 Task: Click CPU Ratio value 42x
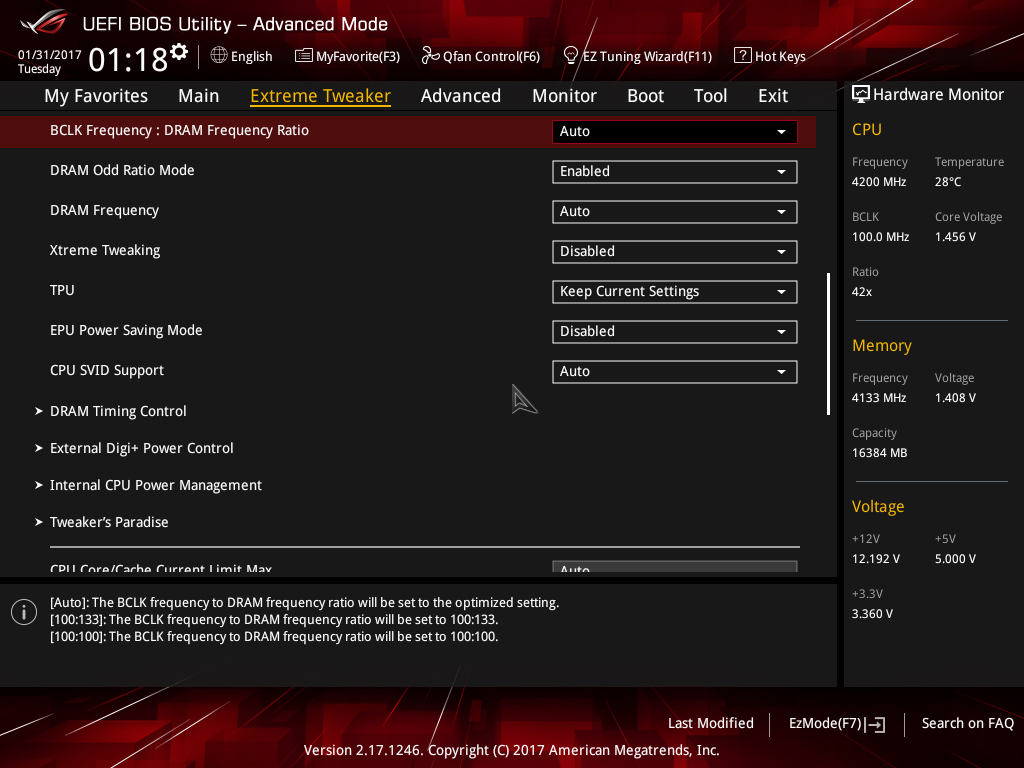(861, 292)
